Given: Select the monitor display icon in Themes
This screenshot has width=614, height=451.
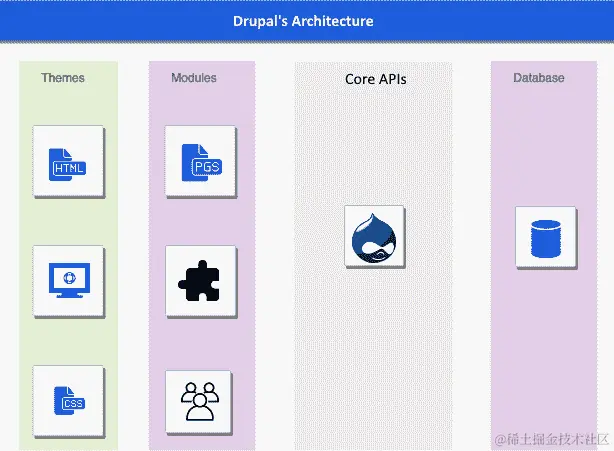Looking at the screenshot, I should click(x=69, y=281).
